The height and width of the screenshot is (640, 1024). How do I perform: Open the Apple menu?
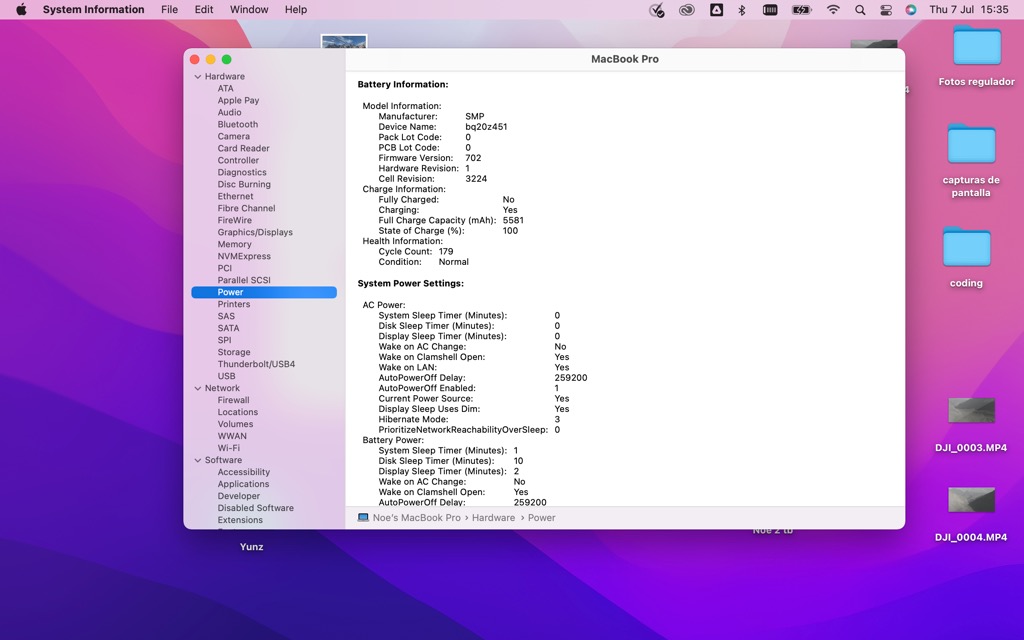pyautogui.click(x=21, y=10)
